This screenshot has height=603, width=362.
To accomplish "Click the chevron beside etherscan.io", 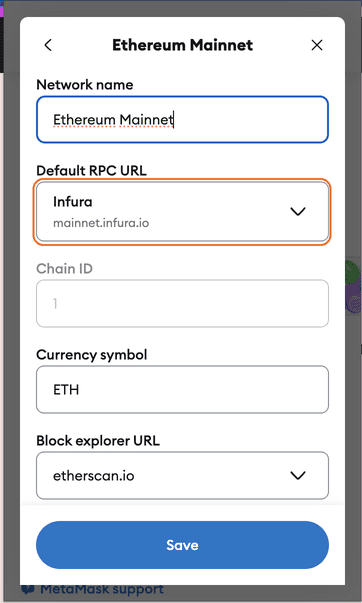I will (x=297, y=475).
